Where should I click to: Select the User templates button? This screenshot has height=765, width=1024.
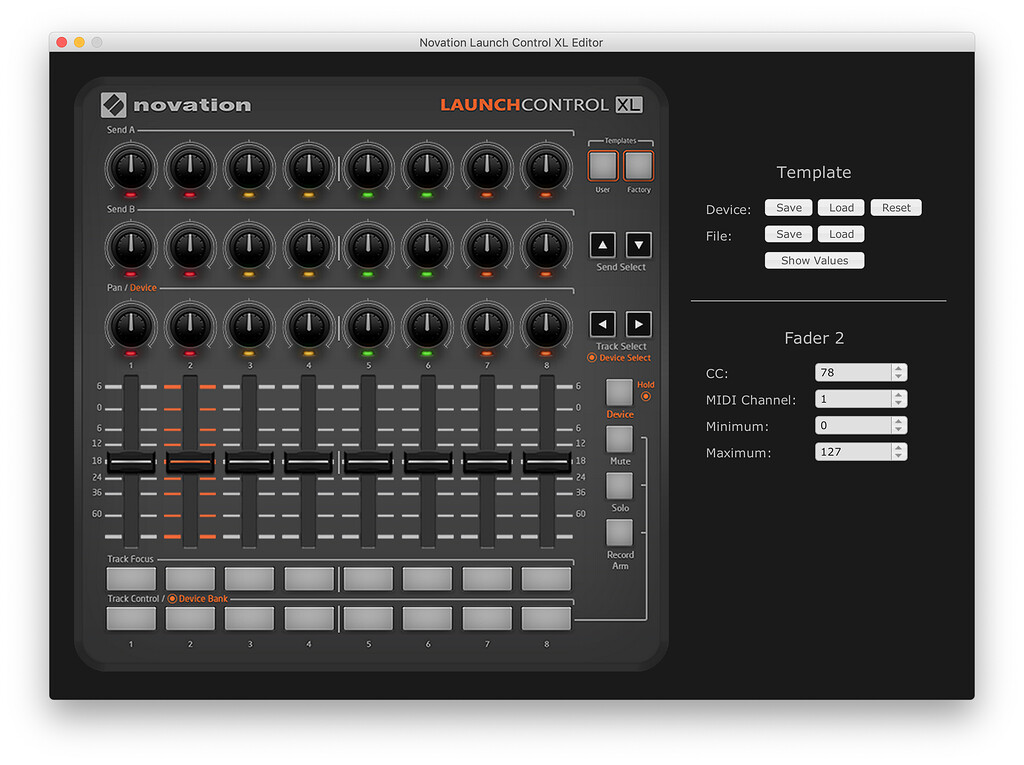point(602,165)
